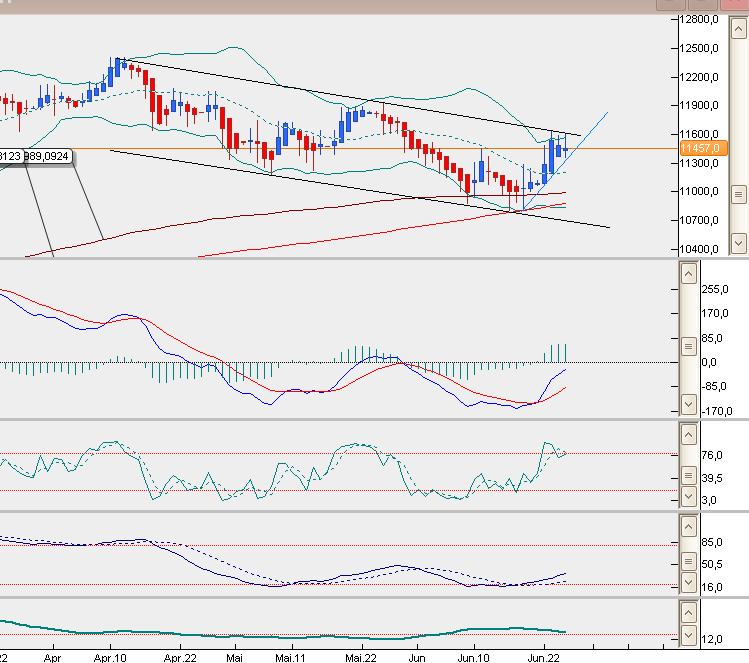Viewport: 749px width, 663px height.
Task: Click the Jun.10 date label
Action: click(473, 658)
